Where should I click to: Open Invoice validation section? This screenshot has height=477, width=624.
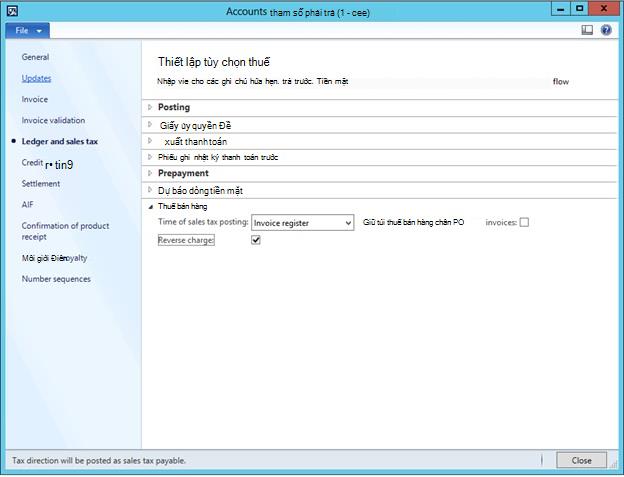53,120
